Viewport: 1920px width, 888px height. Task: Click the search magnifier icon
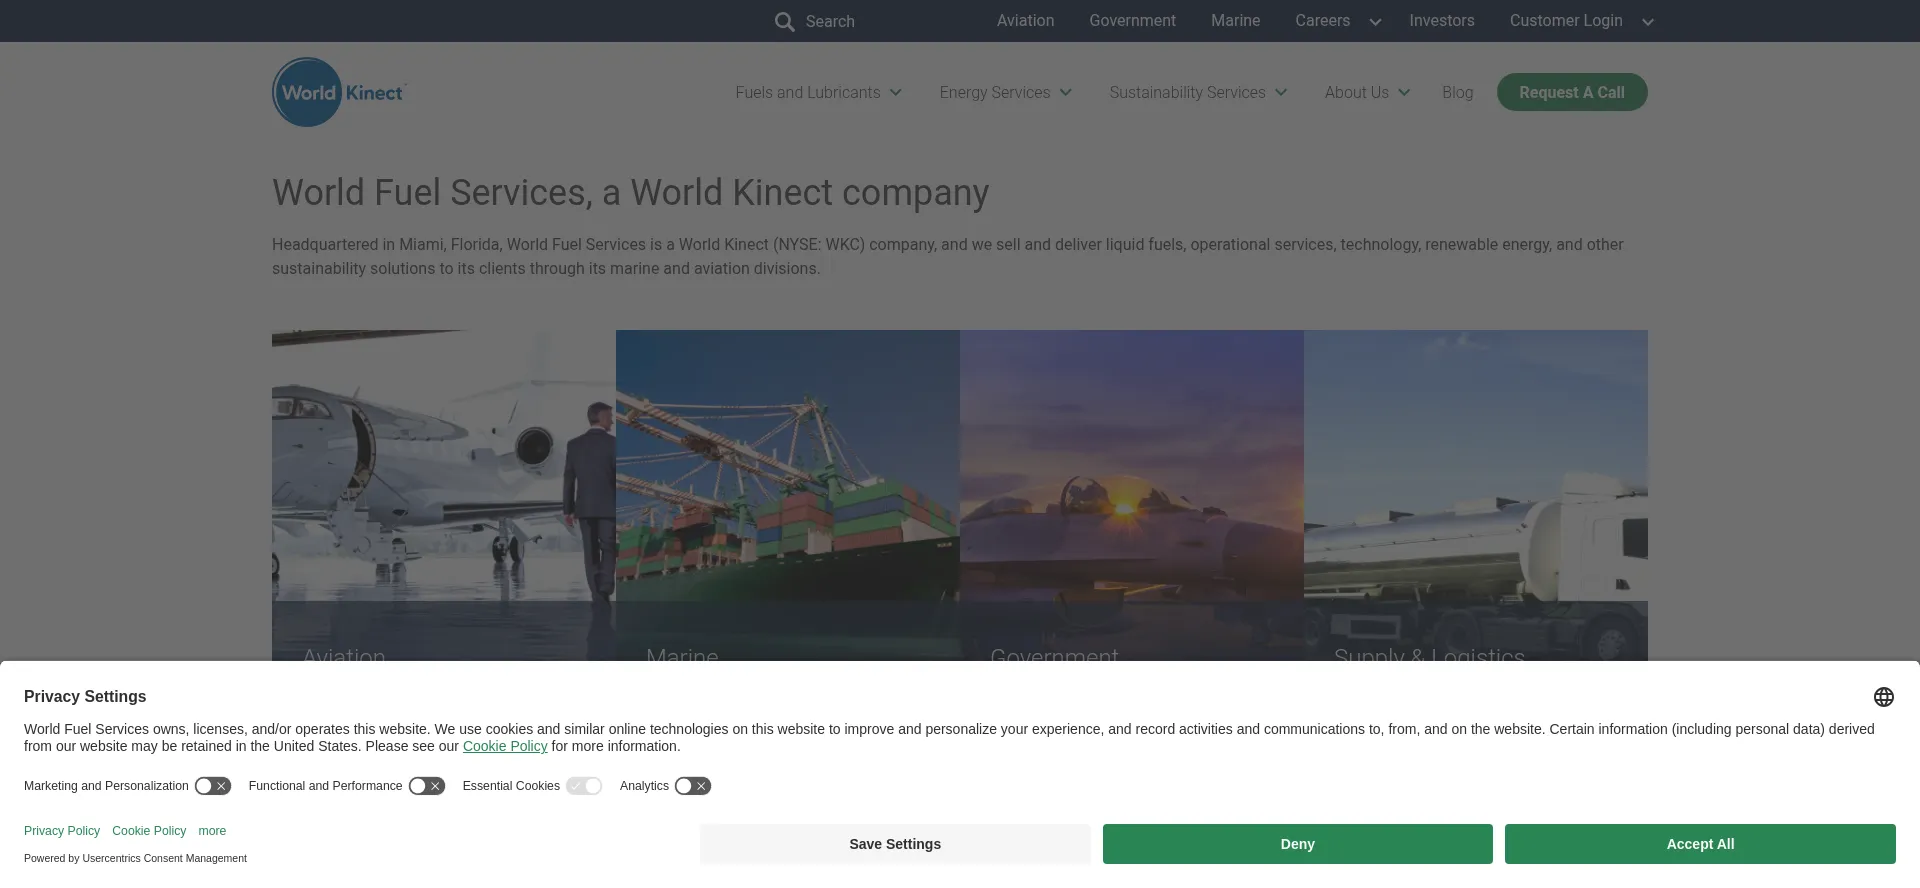point(784,22)
